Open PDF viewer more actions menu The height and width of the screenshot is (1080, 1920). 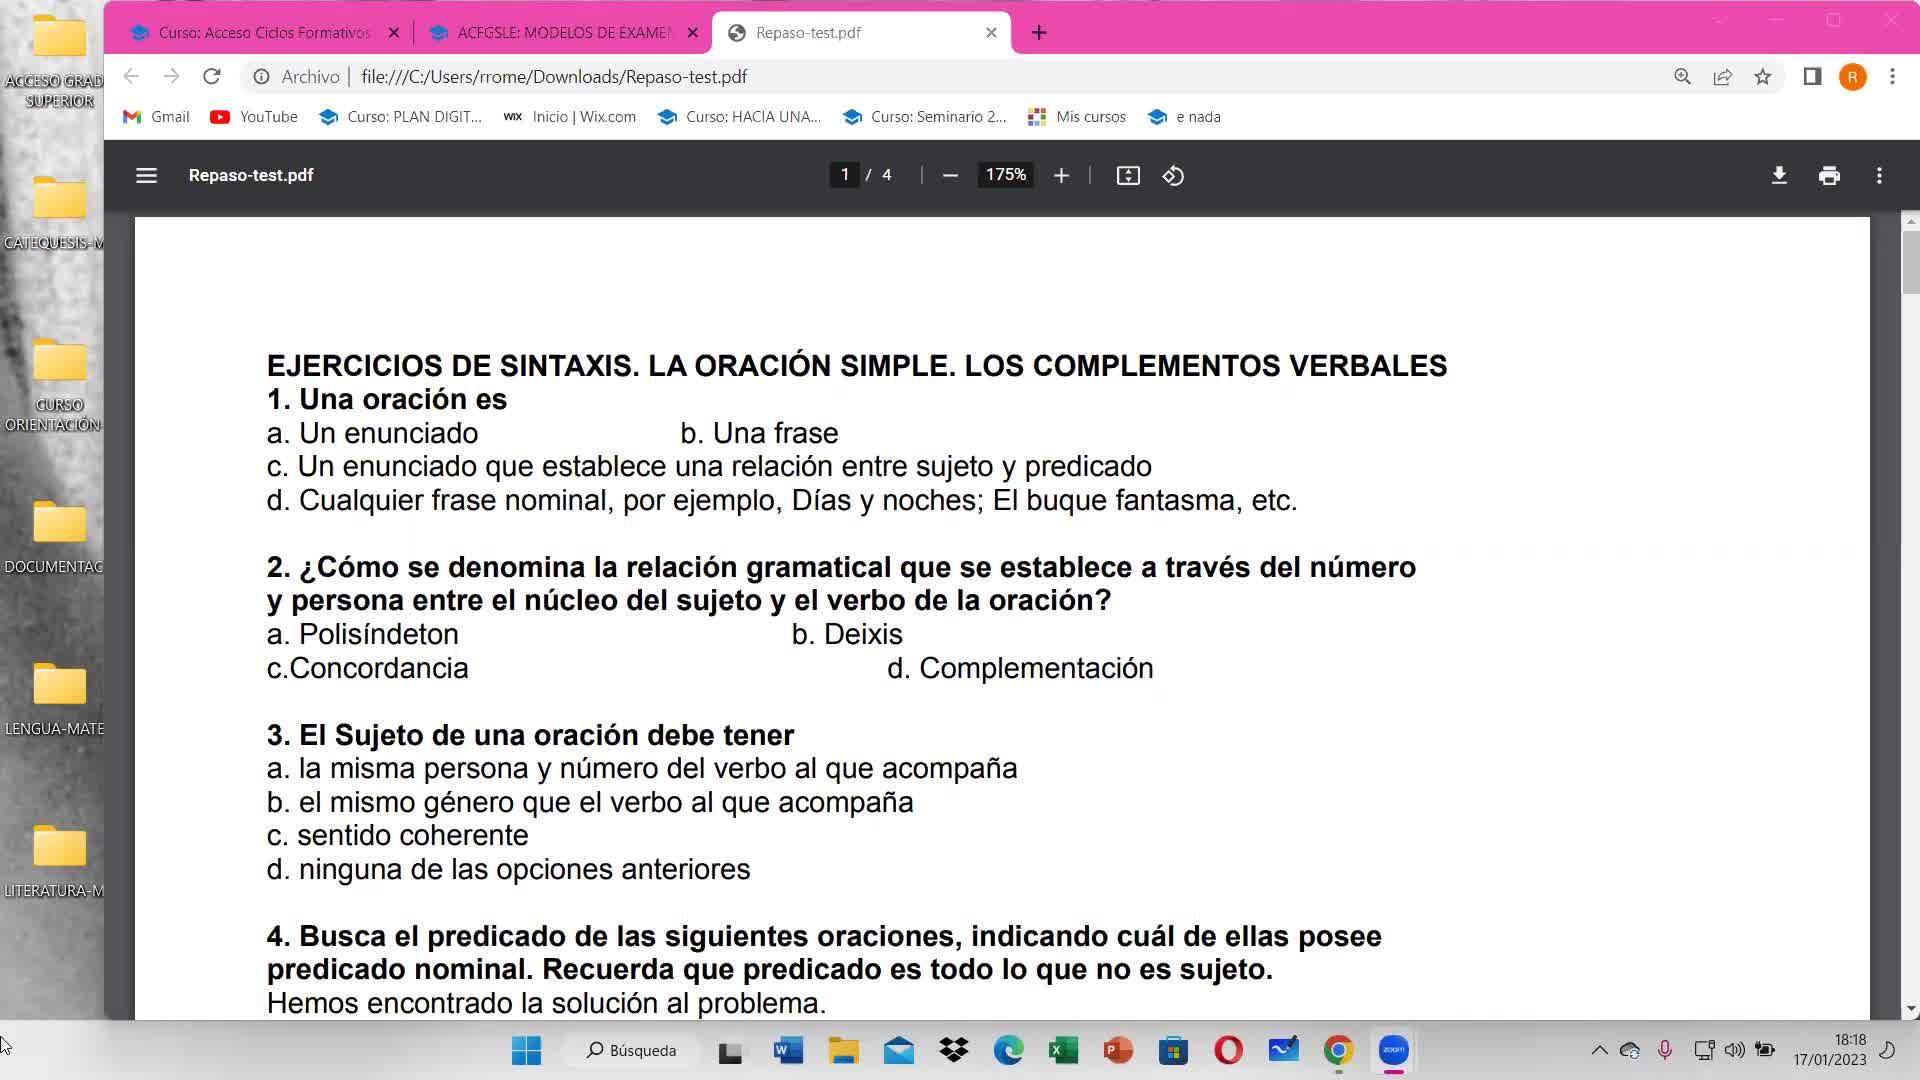pyautogui.click(x=1879, y=175)
